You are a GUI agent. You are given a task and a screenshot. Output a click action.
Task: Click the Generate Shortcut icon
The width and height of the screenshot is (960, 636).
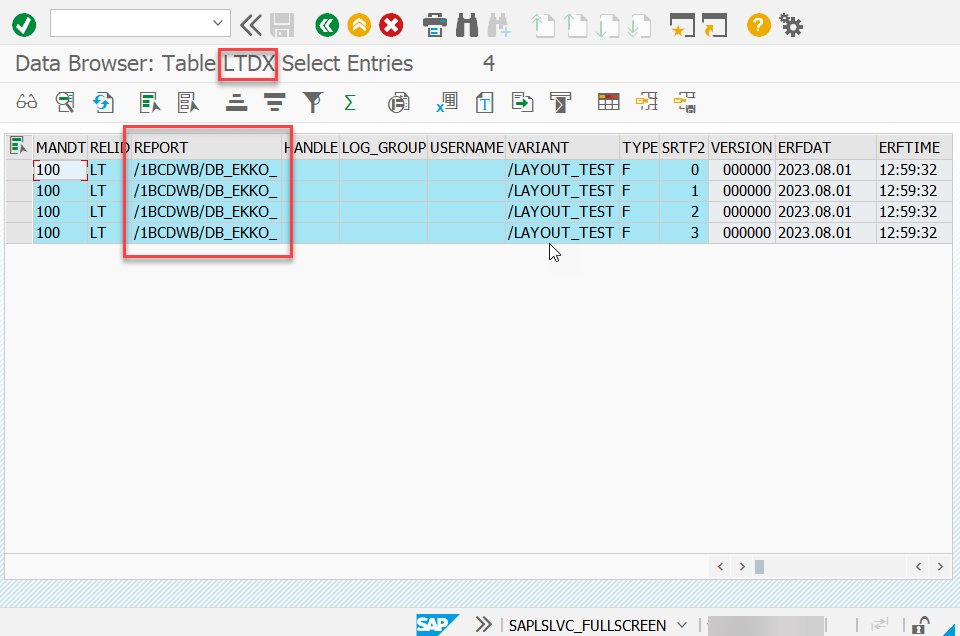pyautogui.click(x=714, y=25)
